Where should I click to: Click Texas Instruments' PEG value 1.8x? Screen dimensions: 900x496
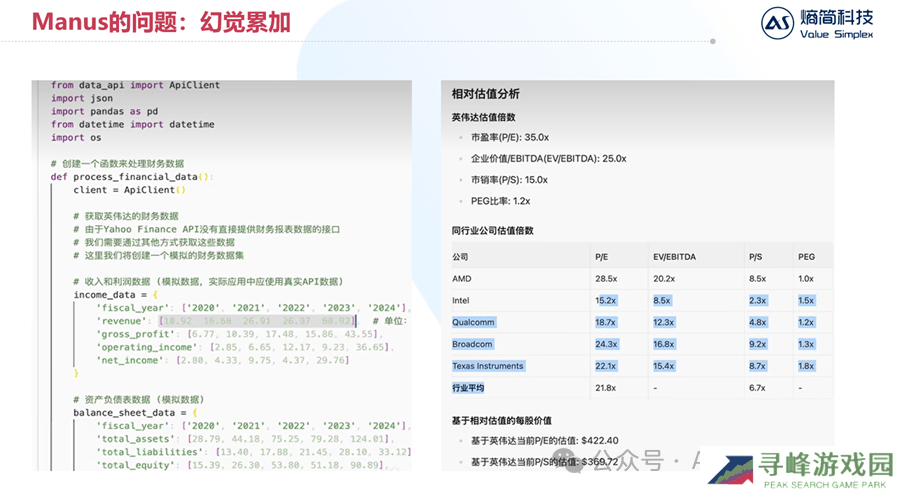(806, 366)
